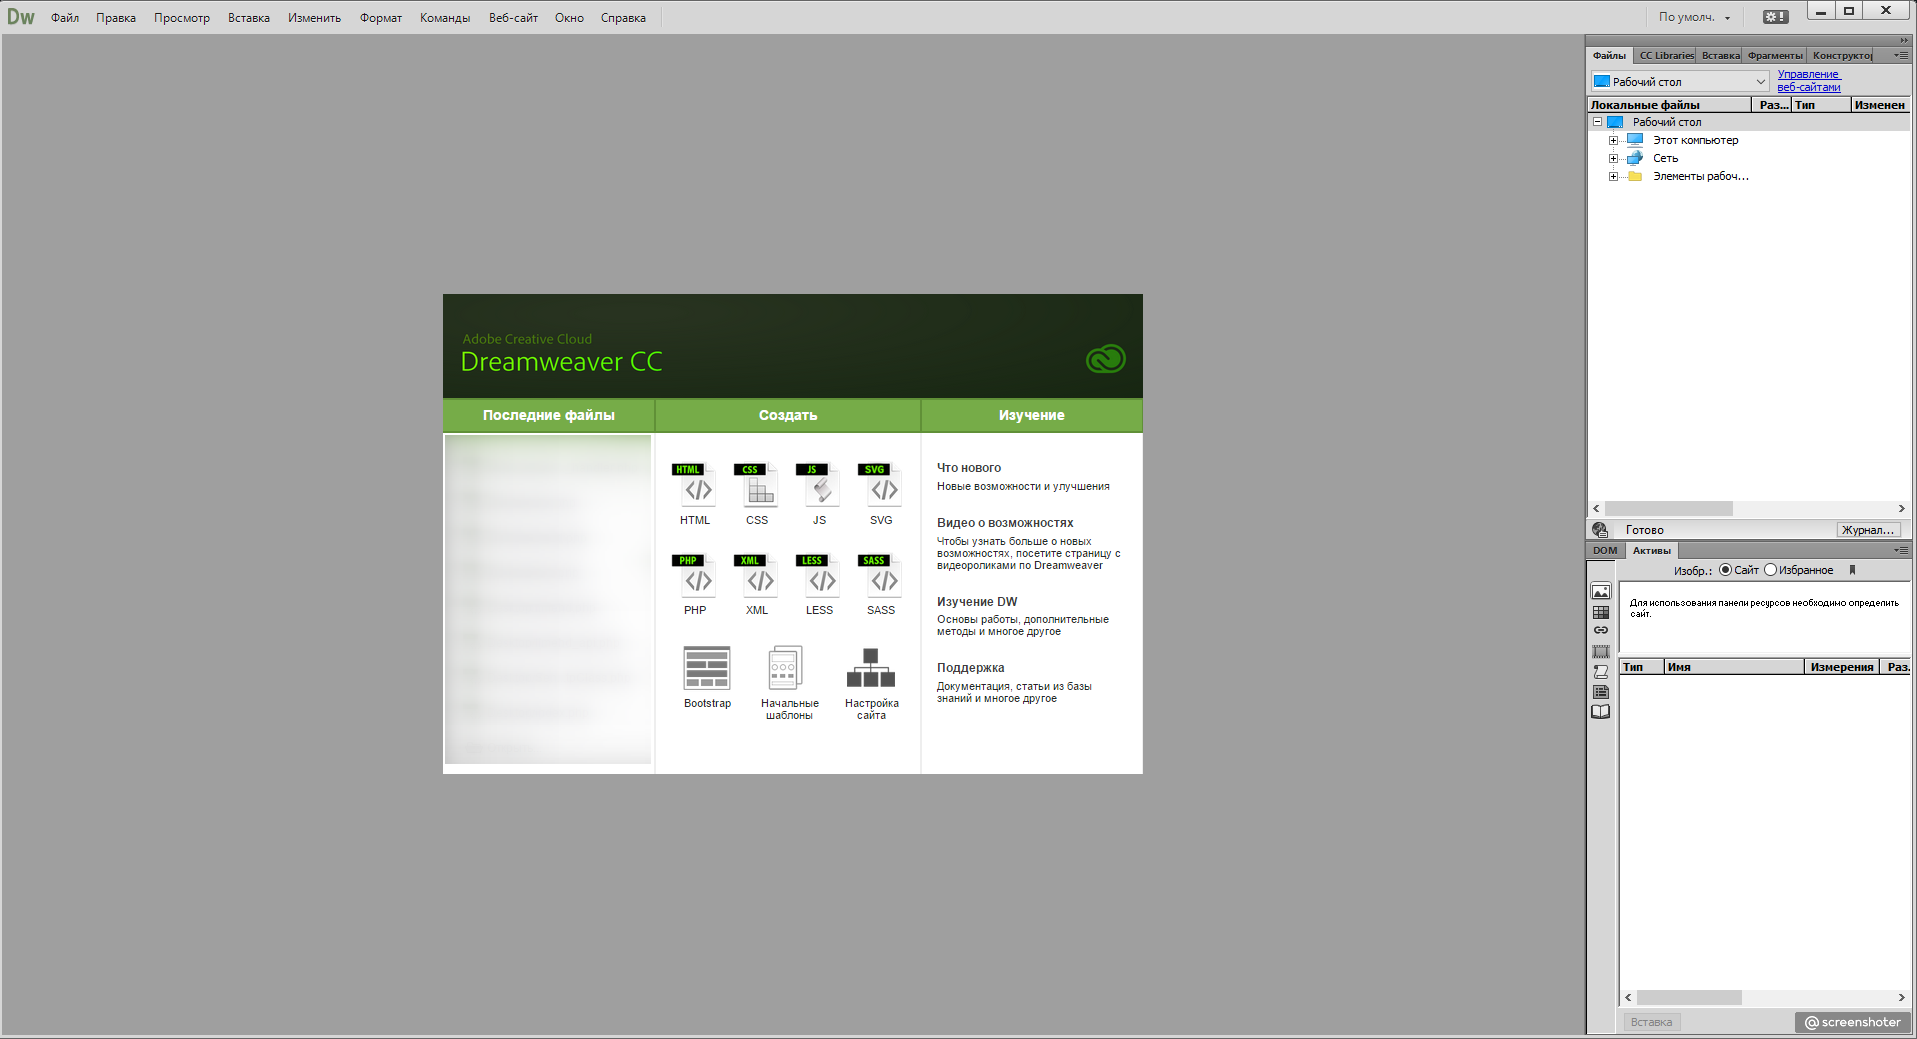Viewport: 1917px width, 1039px height.
Task: Select Media filmstrip category in Assets panel
Action: point(1601,652)
